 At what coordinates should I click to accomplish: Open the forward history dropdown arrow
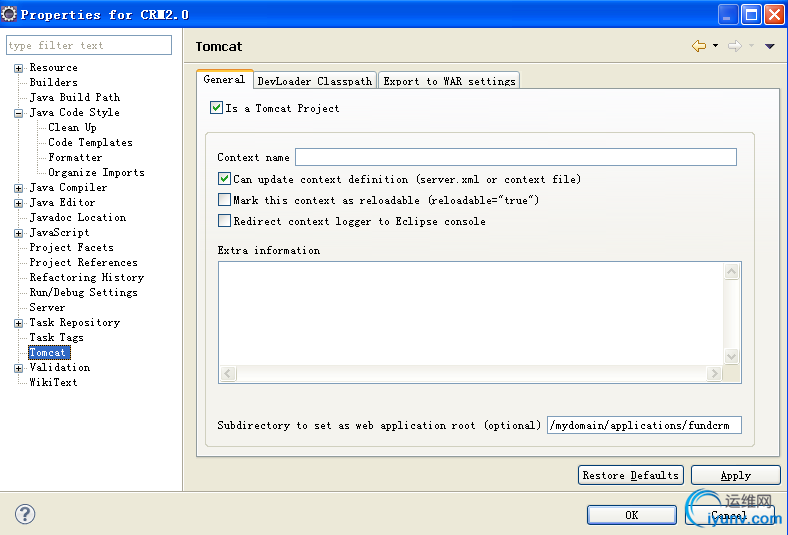pos(751,46)
